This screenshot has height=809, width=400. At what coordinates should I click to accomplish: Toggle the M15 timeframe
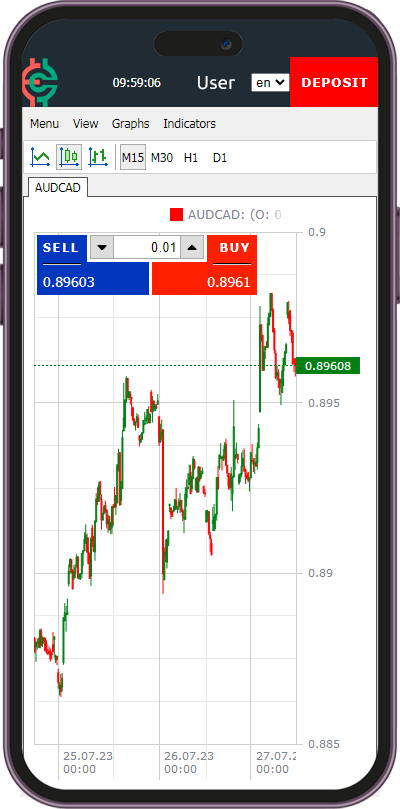[x=133, y=157]
